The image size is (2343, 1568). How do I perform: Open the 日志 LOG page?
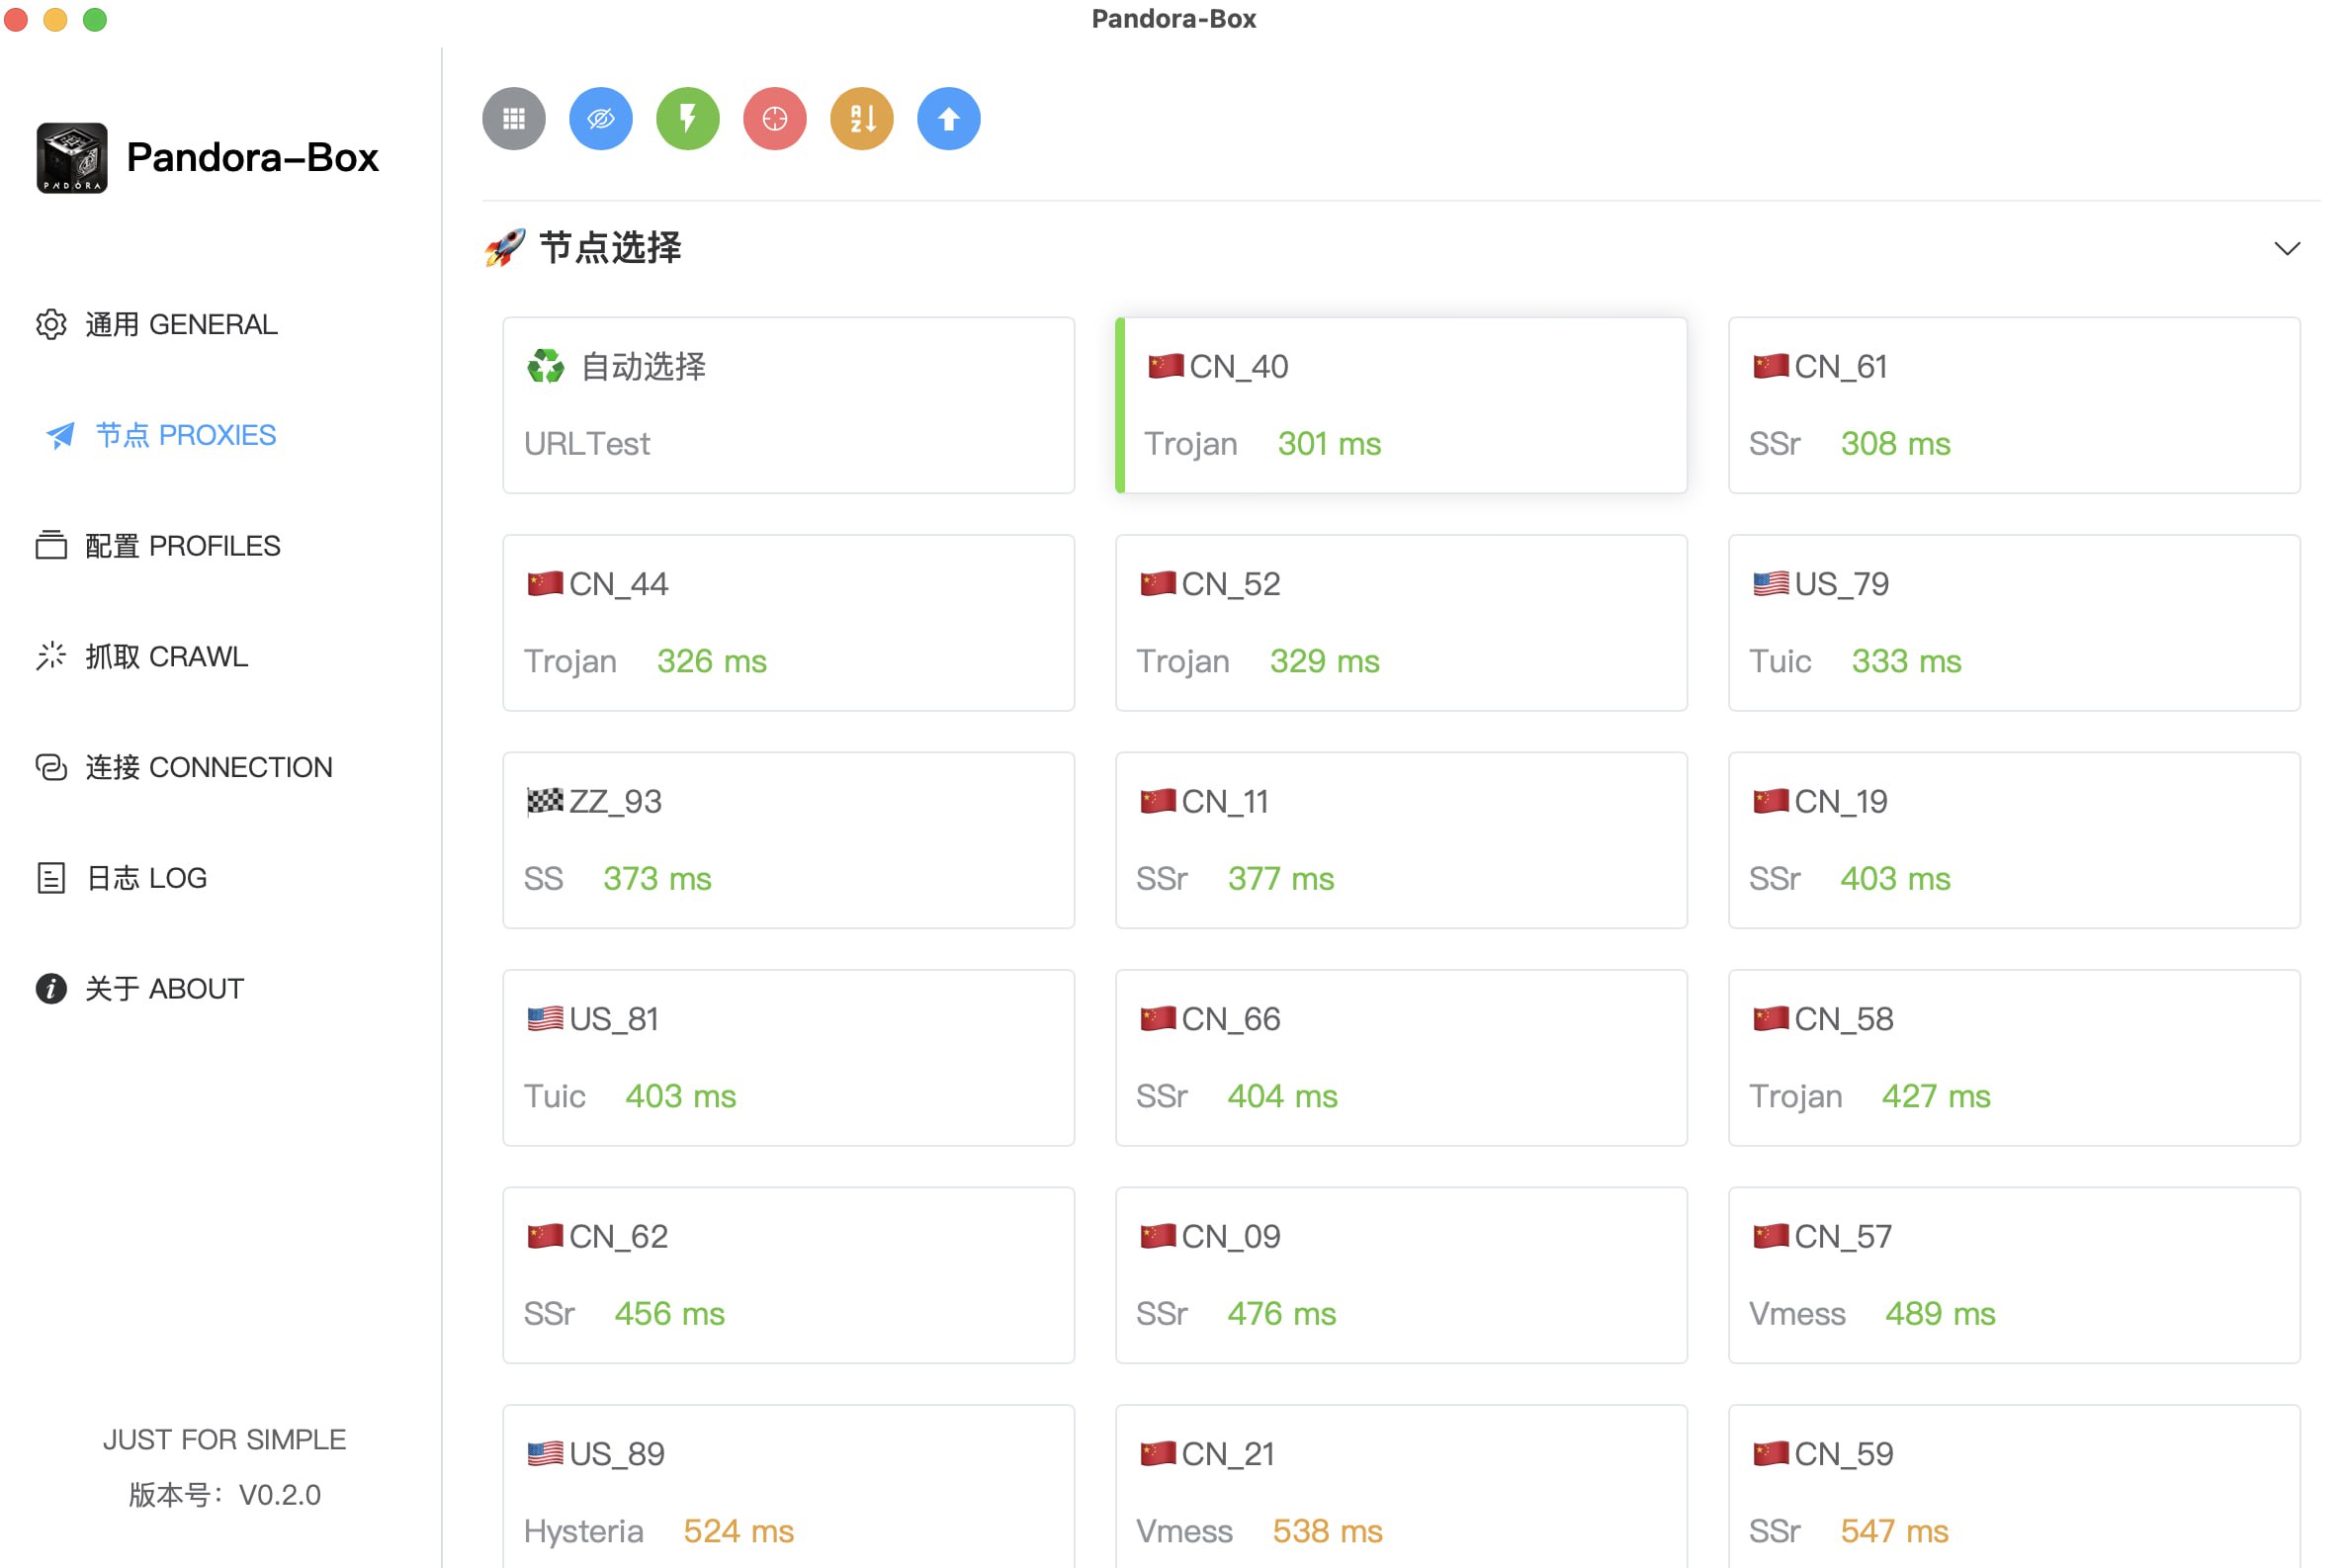point(121,878)
